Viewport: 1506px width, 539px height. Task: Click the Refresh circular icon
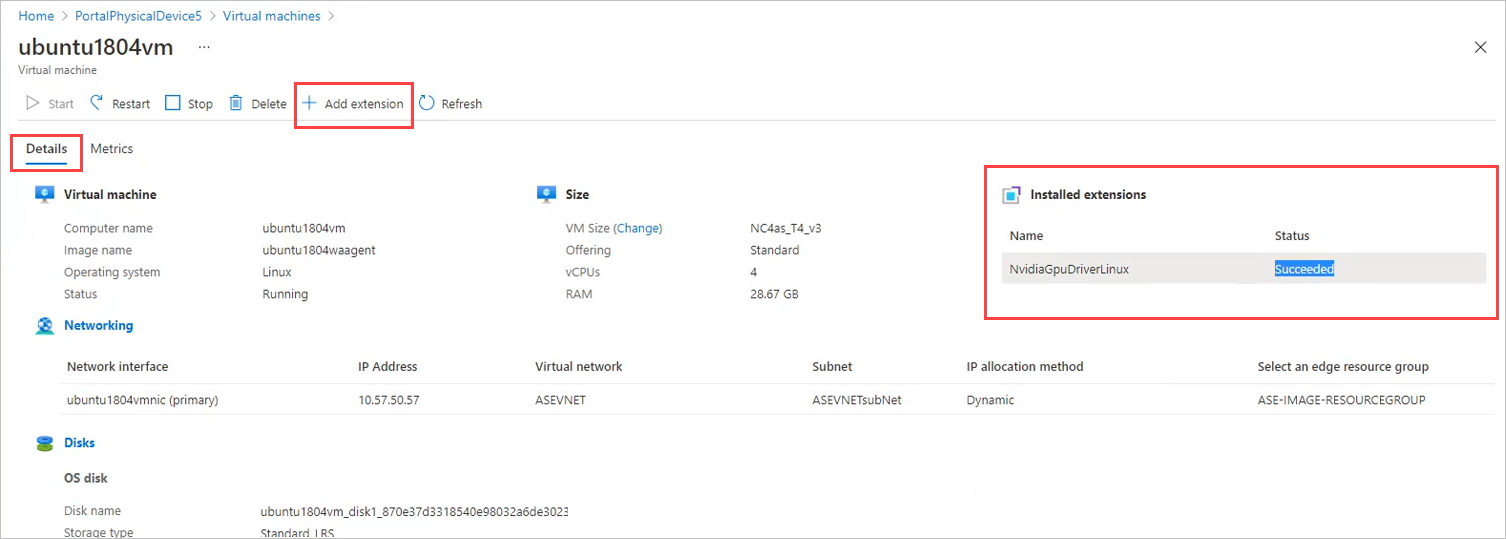(x=426, y=103)
